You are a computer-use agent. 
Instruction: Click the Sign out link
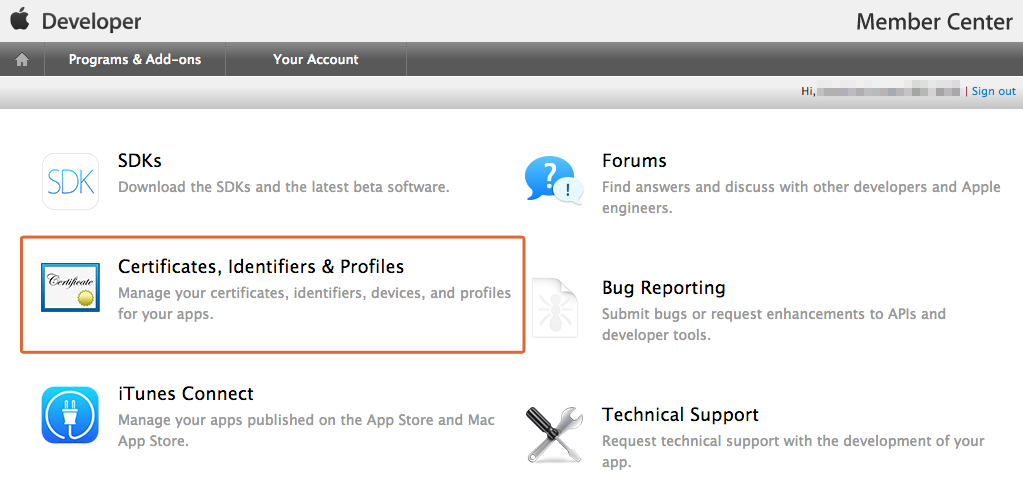pos(994,91)
